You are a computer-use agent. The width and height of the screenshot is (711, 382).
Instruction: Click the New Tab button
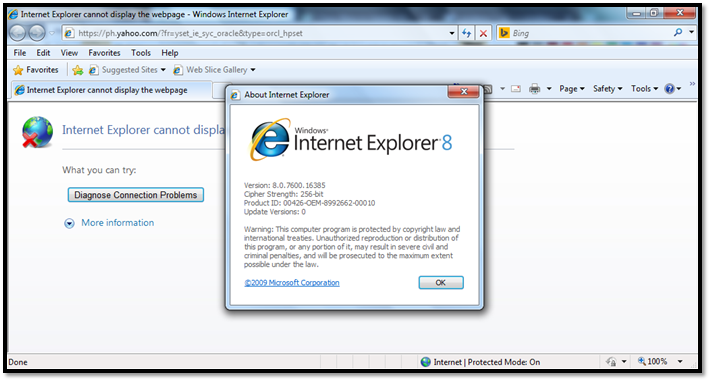(219, 91)
